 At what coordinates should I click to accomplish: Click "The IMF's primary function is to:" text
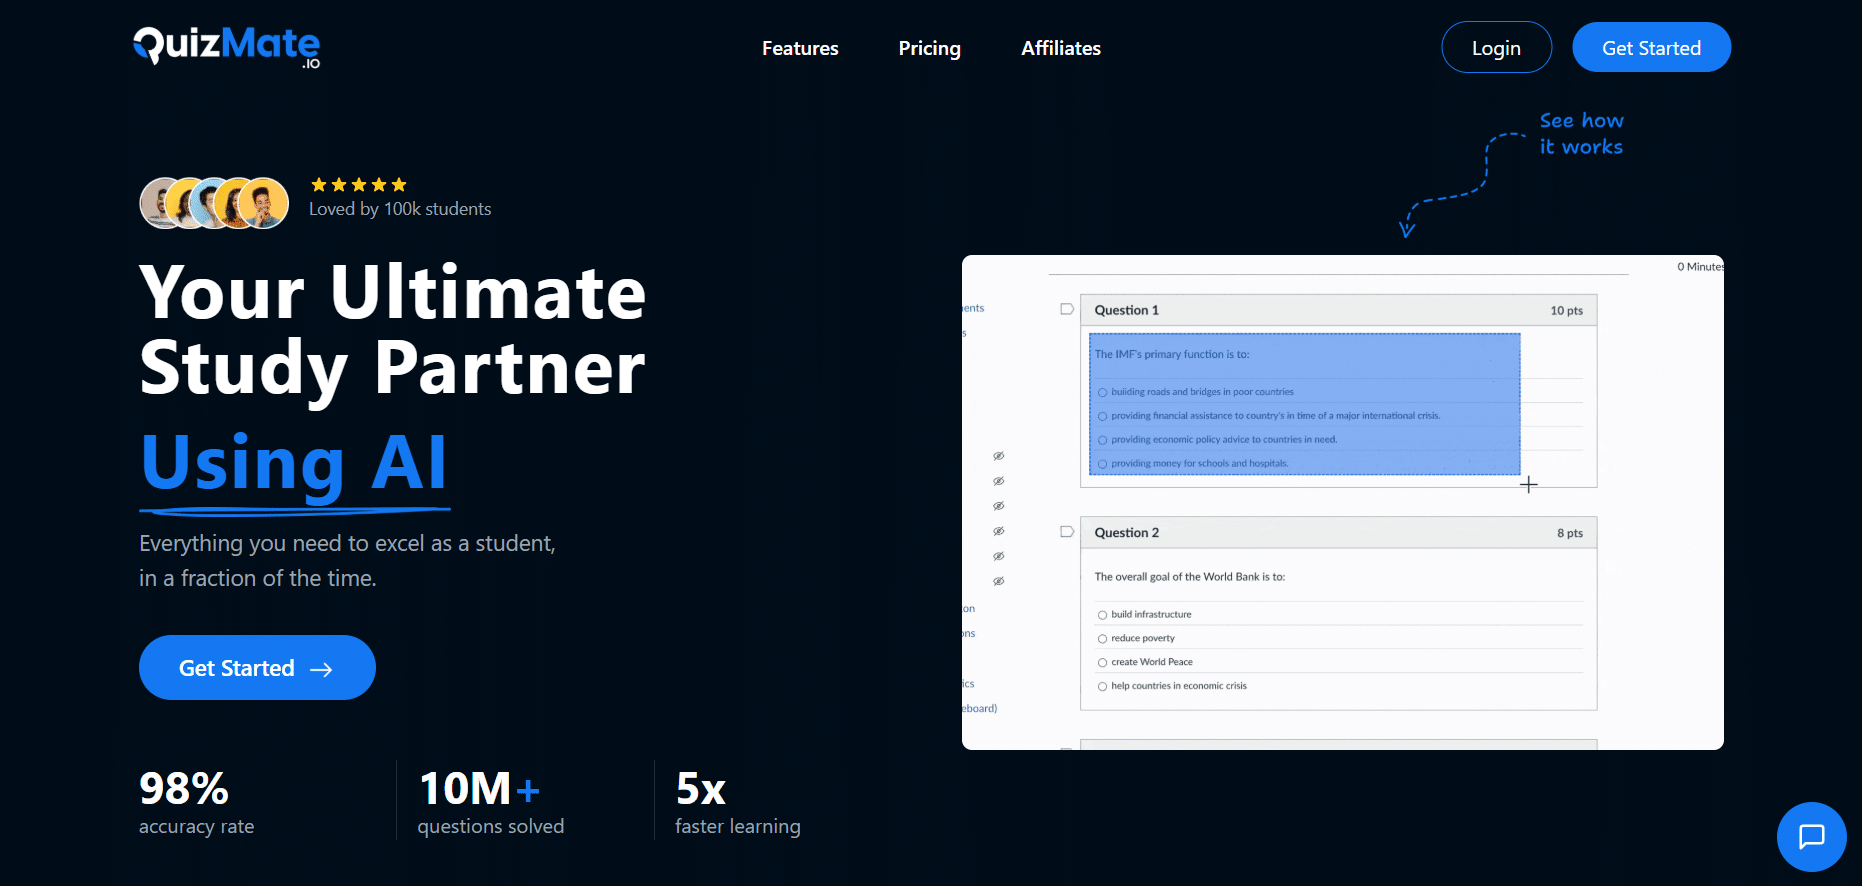pyautogui.click(x=1171, y=354)
